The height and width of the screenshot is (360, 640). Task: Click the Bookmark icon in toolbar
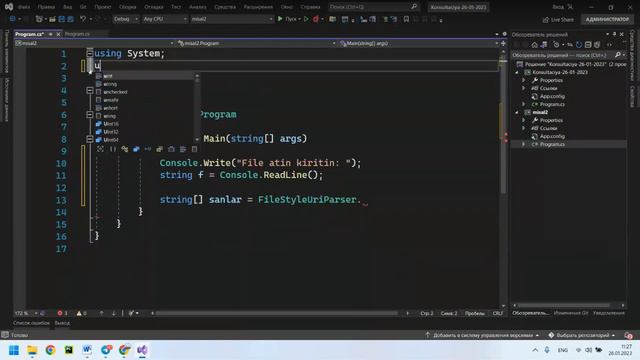(406, 19)
